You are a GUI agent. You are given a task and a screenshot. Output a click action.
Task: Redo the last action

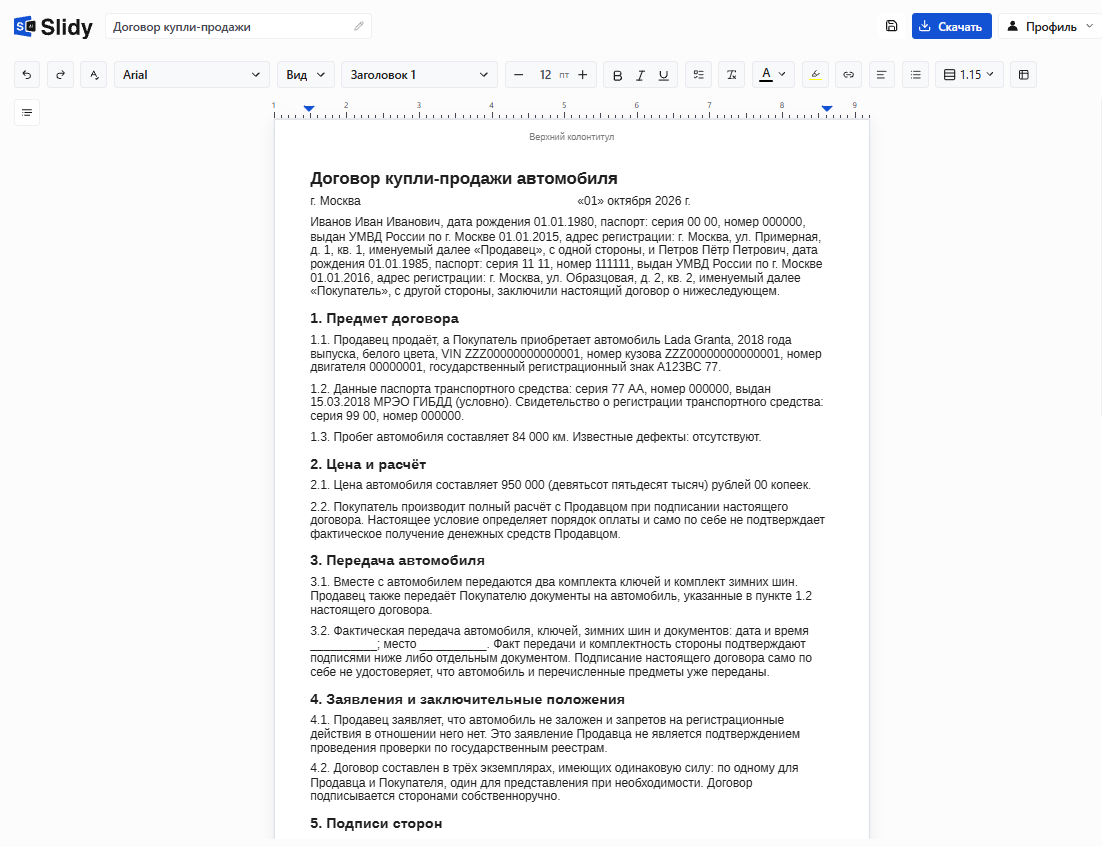[60, 75]
